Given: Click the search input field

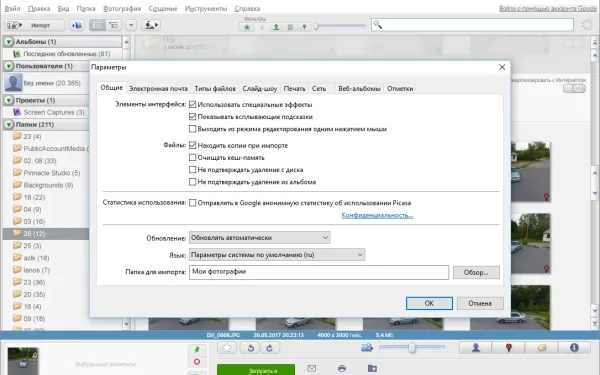Looking at the screenshot, I should [472, 25].
